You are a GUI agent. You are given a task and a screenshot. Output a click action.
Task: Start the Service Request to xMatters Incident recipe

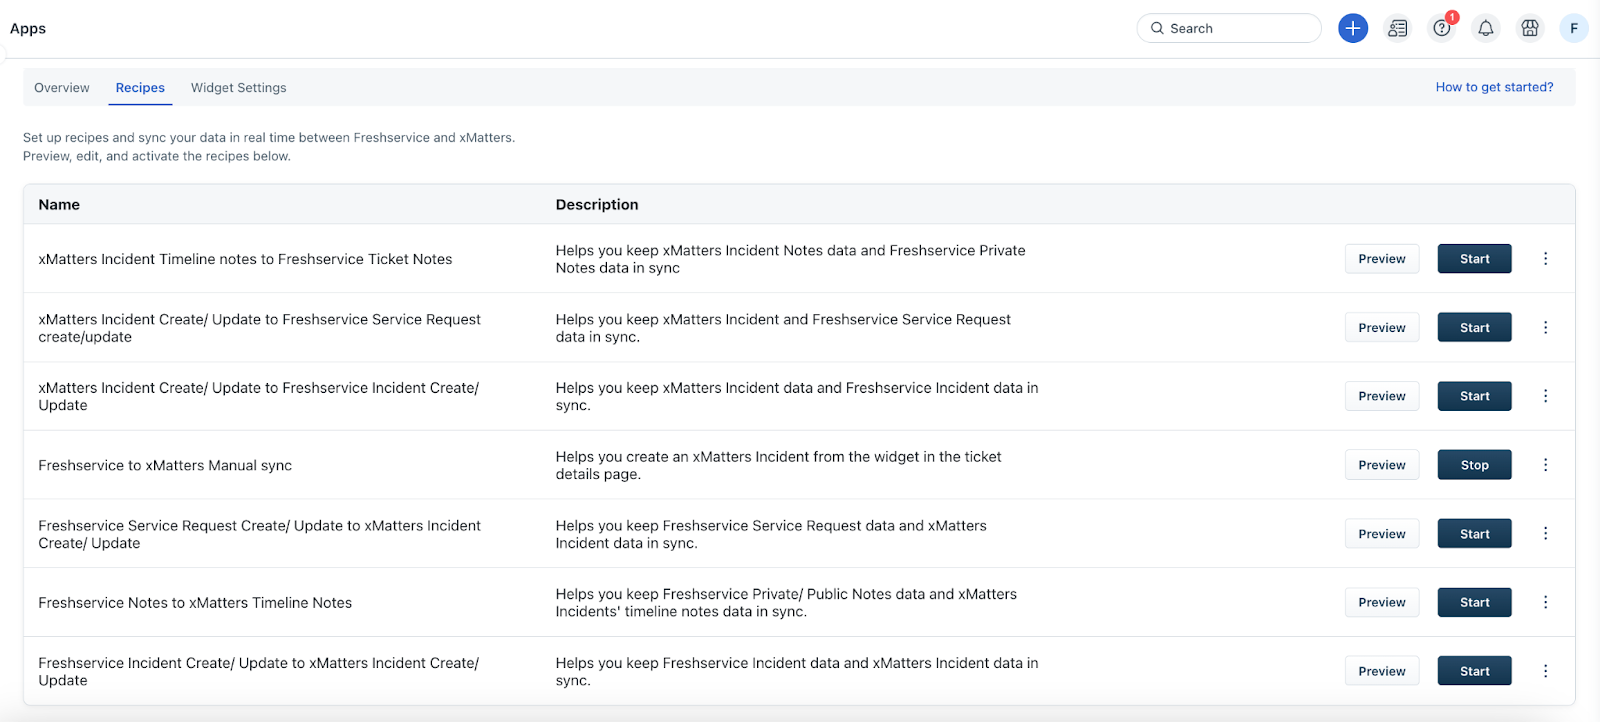pos(1474,534)
